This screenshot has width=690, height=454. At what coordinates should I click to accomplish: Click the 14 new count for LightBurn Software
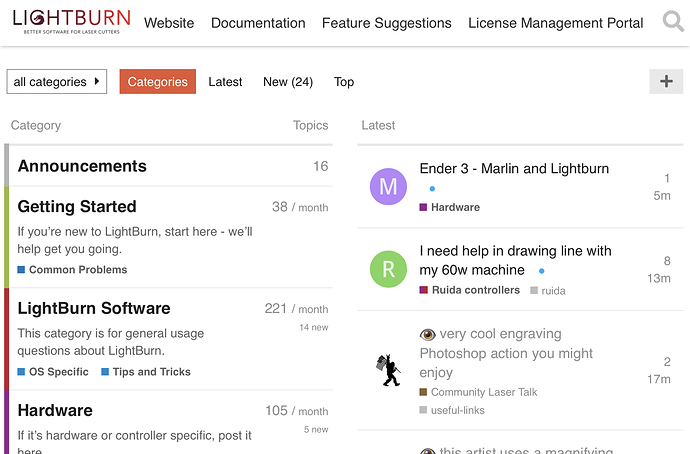314,327
